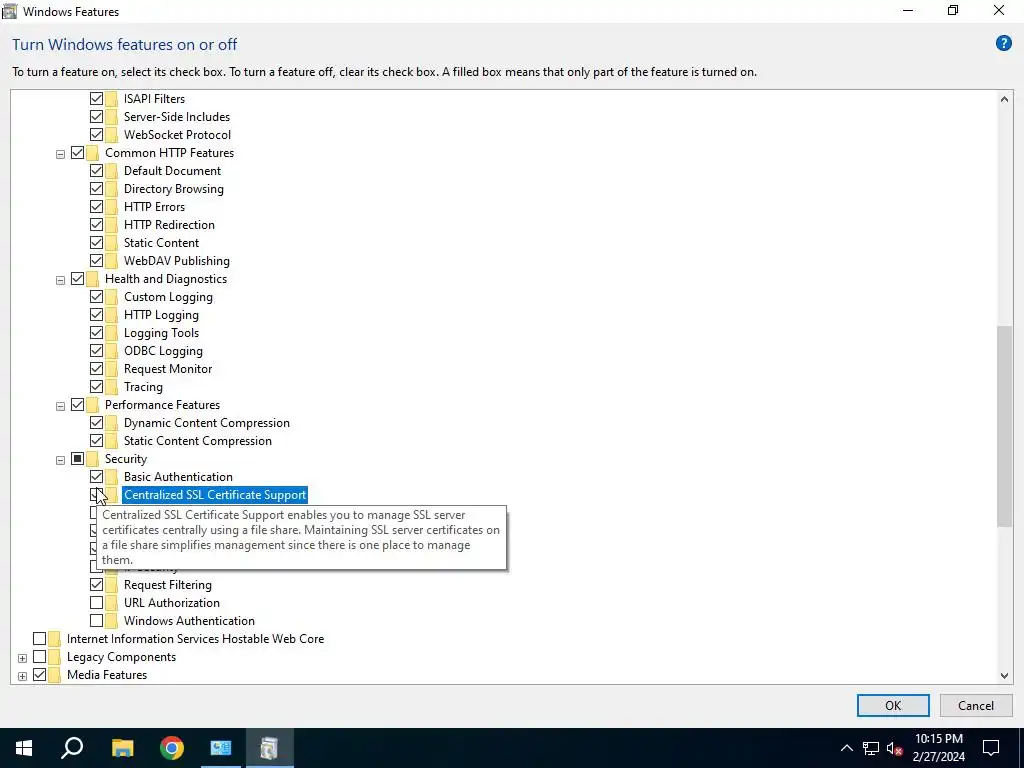The height and width of the screenshot is (768, 1024).
Task: Select the Request Monitor item
Action: click(168, 369)
